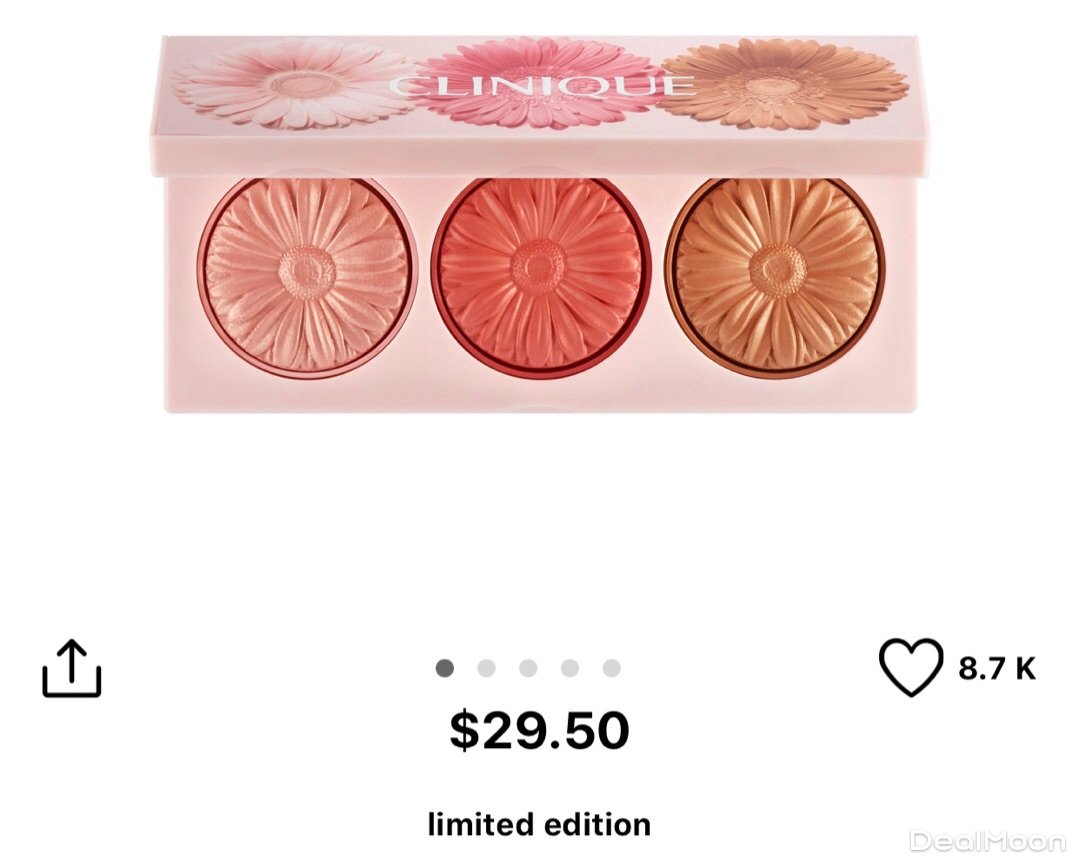Viewport: 1080px width, 865px height.
Task: Click the palette's pink case base
Action: [541, 395]
